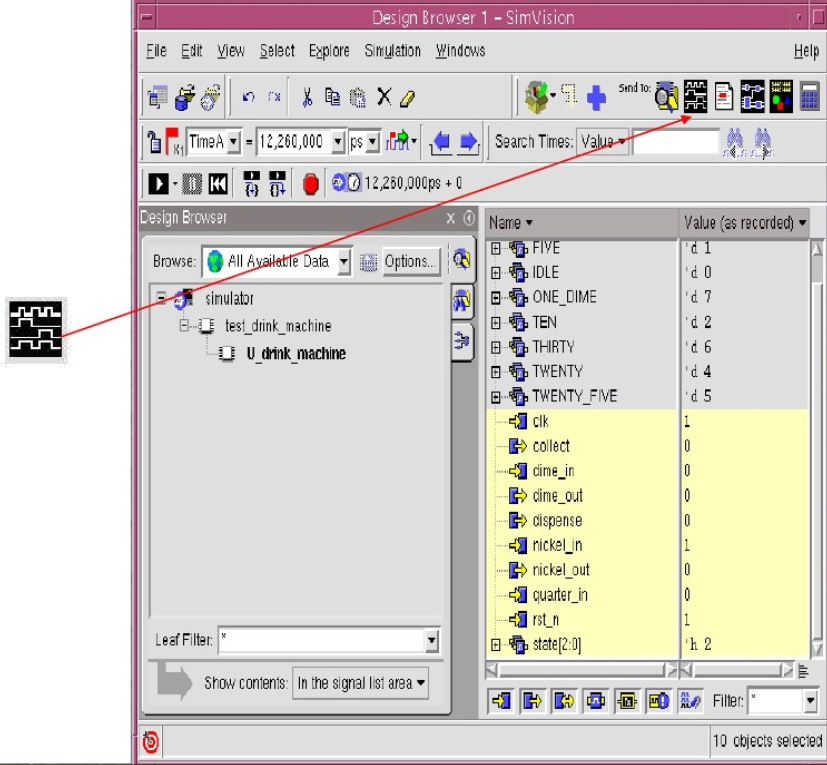Click the Search Times input field
Screen dimensions: 827x765
(676, 142)
